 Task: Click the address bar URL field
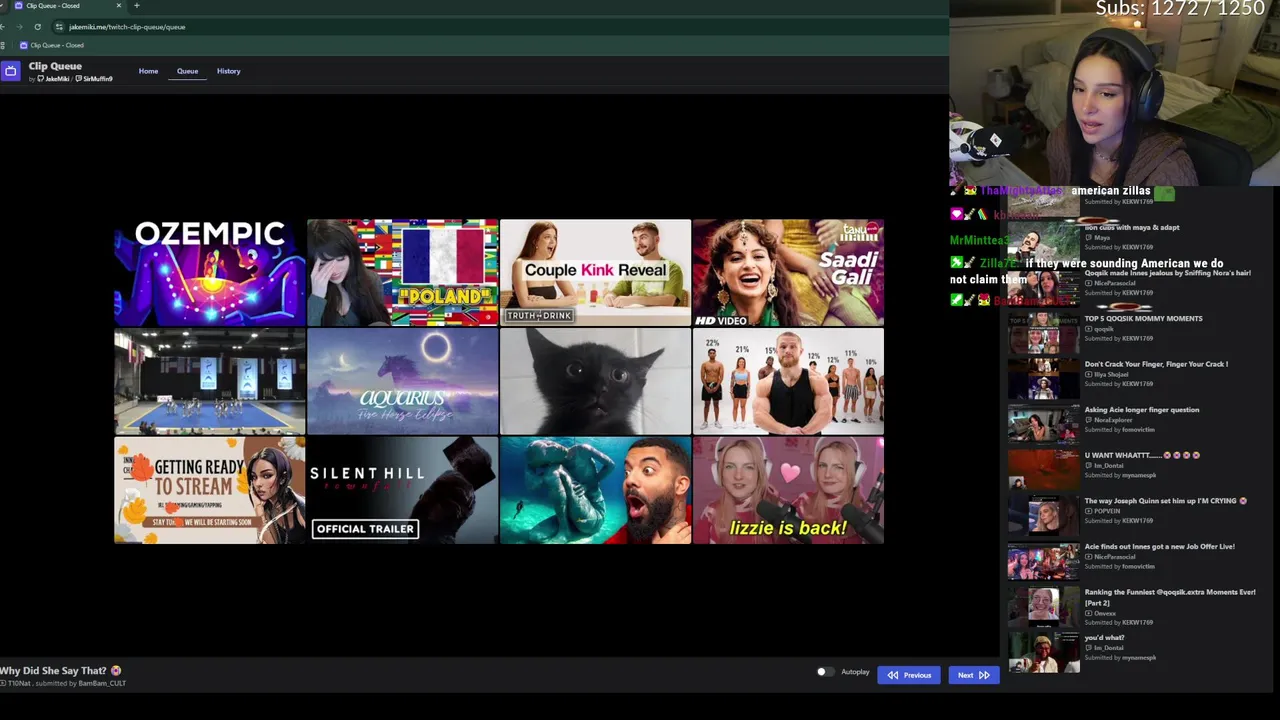point(500,27)
